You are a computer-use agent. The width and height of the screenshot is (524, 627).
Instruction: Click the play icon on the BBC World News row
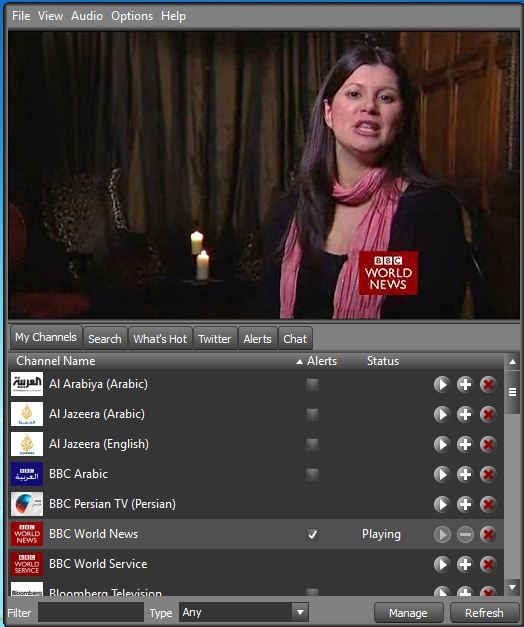[442, 535]
